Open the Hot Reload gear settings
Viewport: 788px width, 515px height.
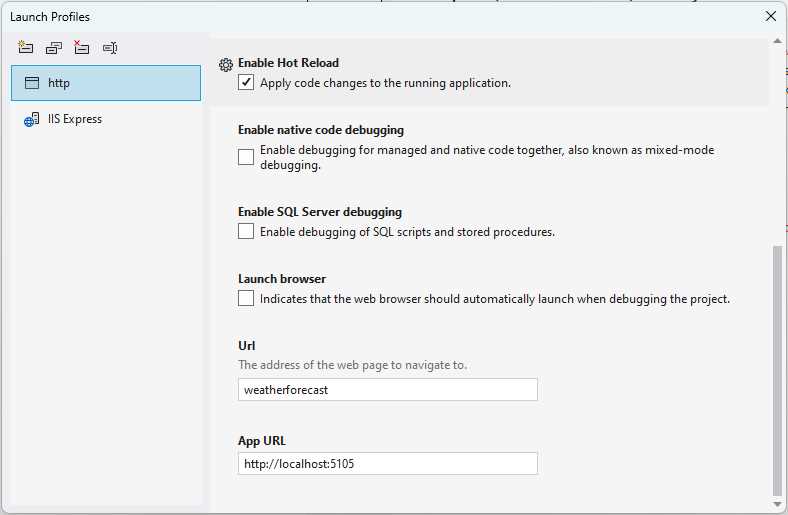(x=226, y=64)
